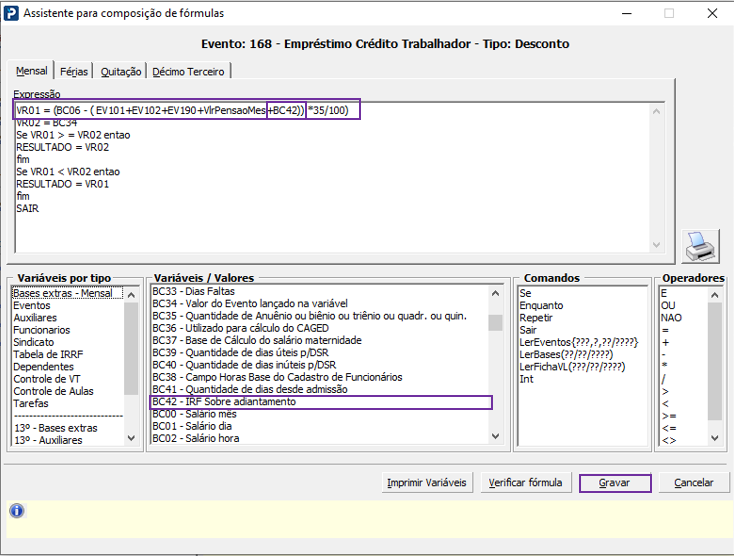Viewport: 734px width, 558px height.
Task: Click Imprimir Variáveis button
Action: coord(428,483)
